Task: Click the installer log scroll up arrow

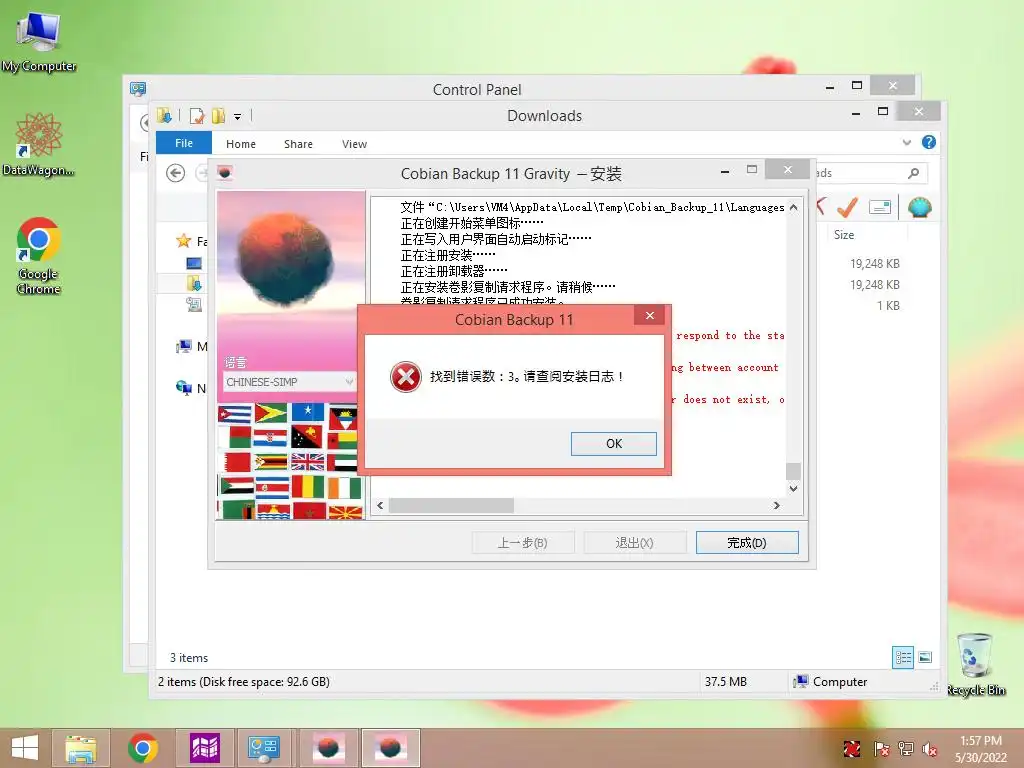Action: coord(793,207)
